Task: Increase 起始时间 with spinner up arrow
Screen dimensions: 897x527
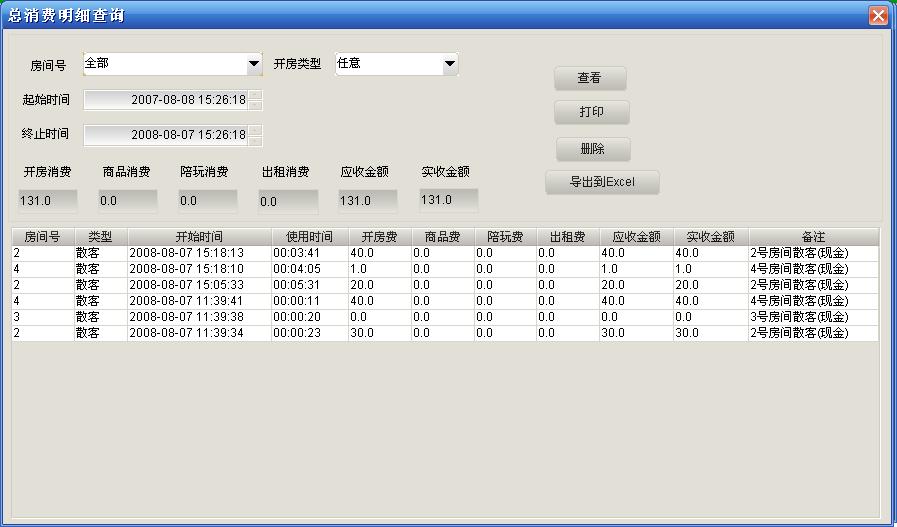Action: click(x=256, y=95)
